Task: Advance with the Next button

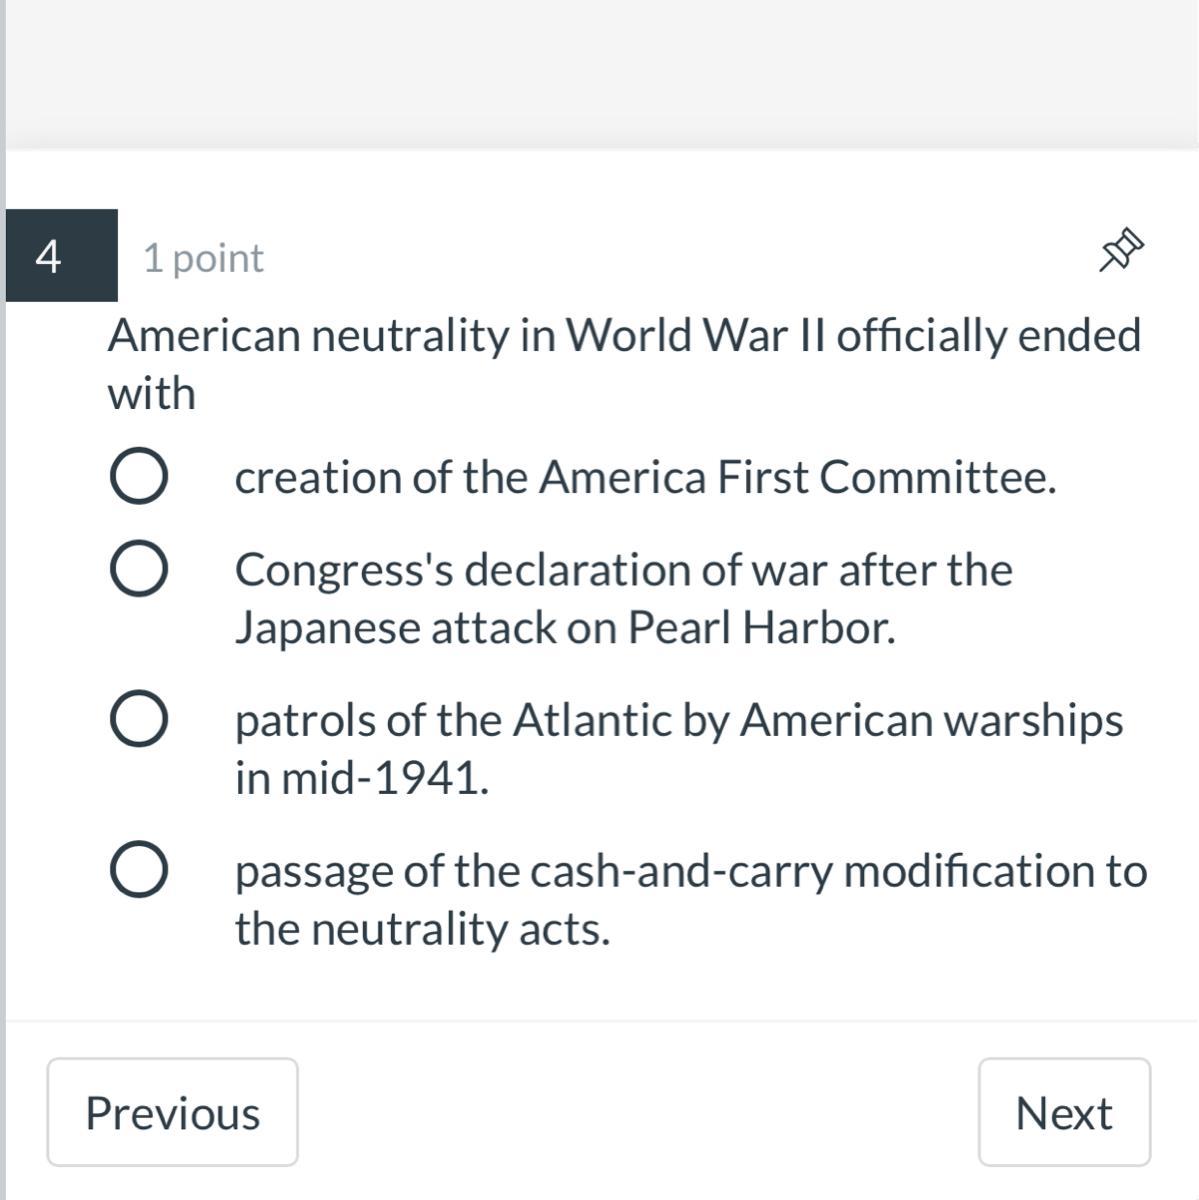Action: pos(1064,1112)
